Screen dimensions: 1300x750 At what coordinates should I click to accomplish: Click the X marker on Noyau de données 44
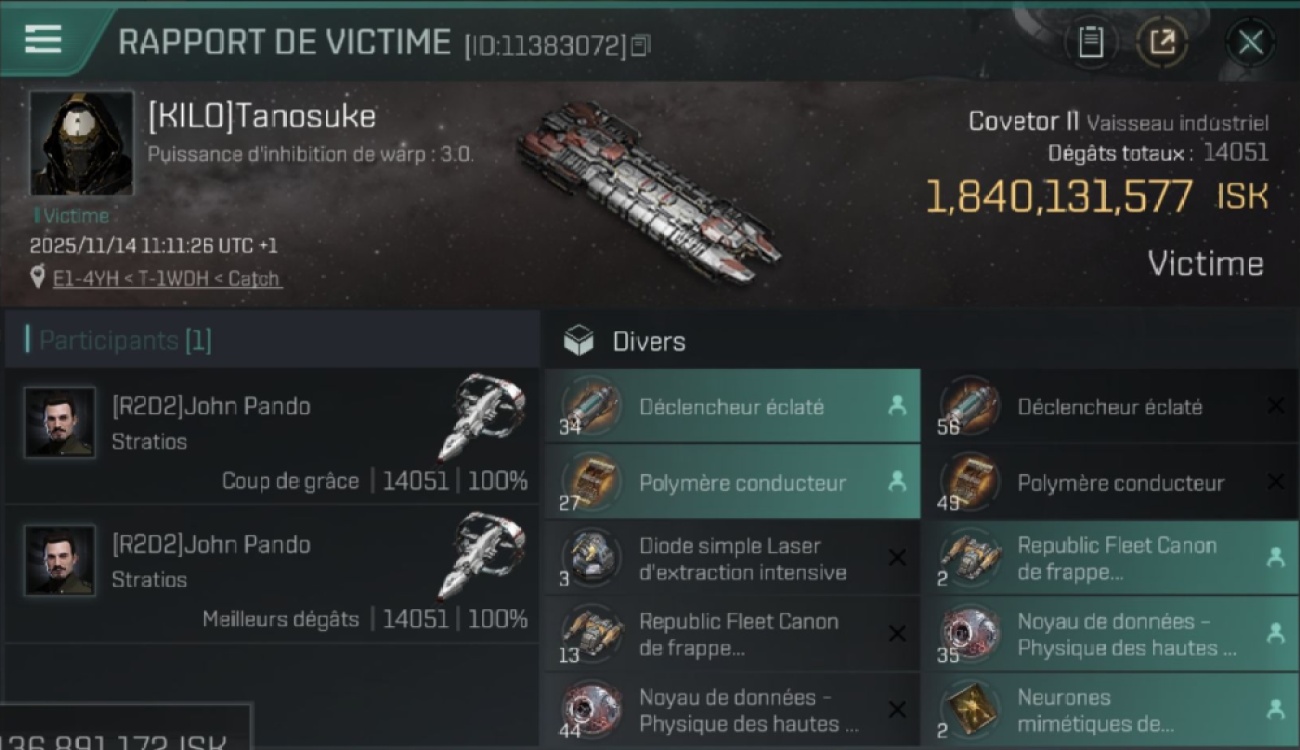pos(897,709)
